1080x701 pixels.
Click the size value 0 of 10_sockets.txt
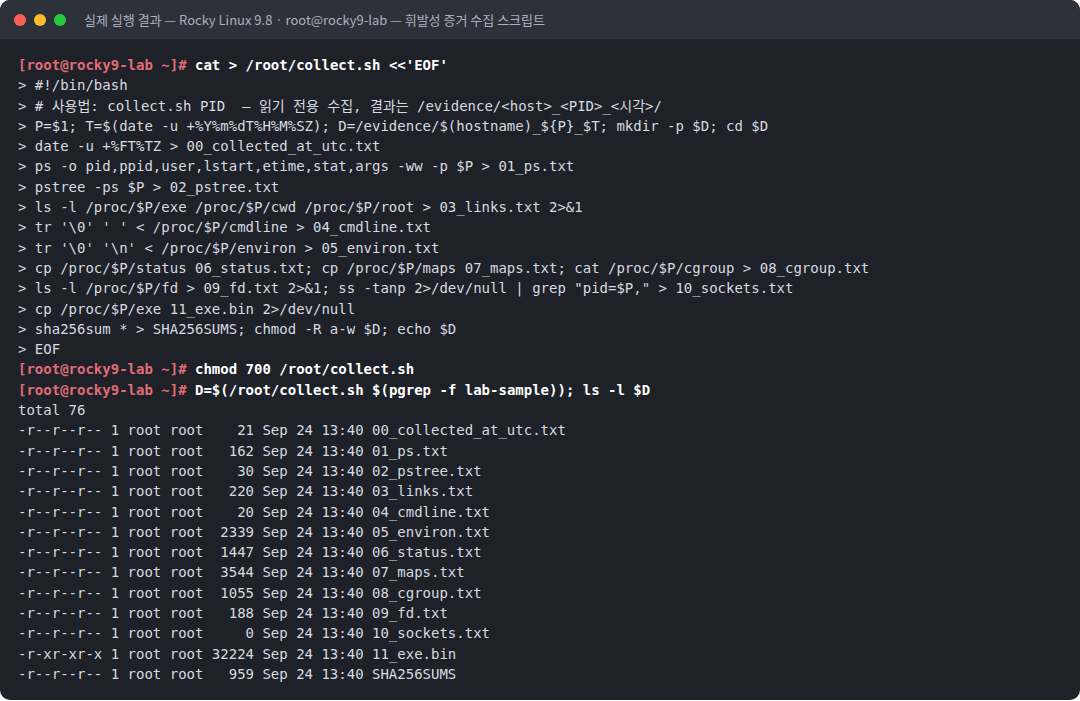click(249, 634)
